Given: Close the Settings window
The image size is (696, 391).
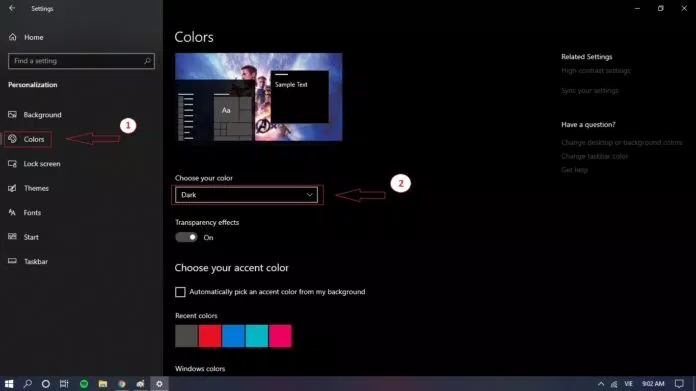Looking at the screenshot, I should [x=684, y=8].
